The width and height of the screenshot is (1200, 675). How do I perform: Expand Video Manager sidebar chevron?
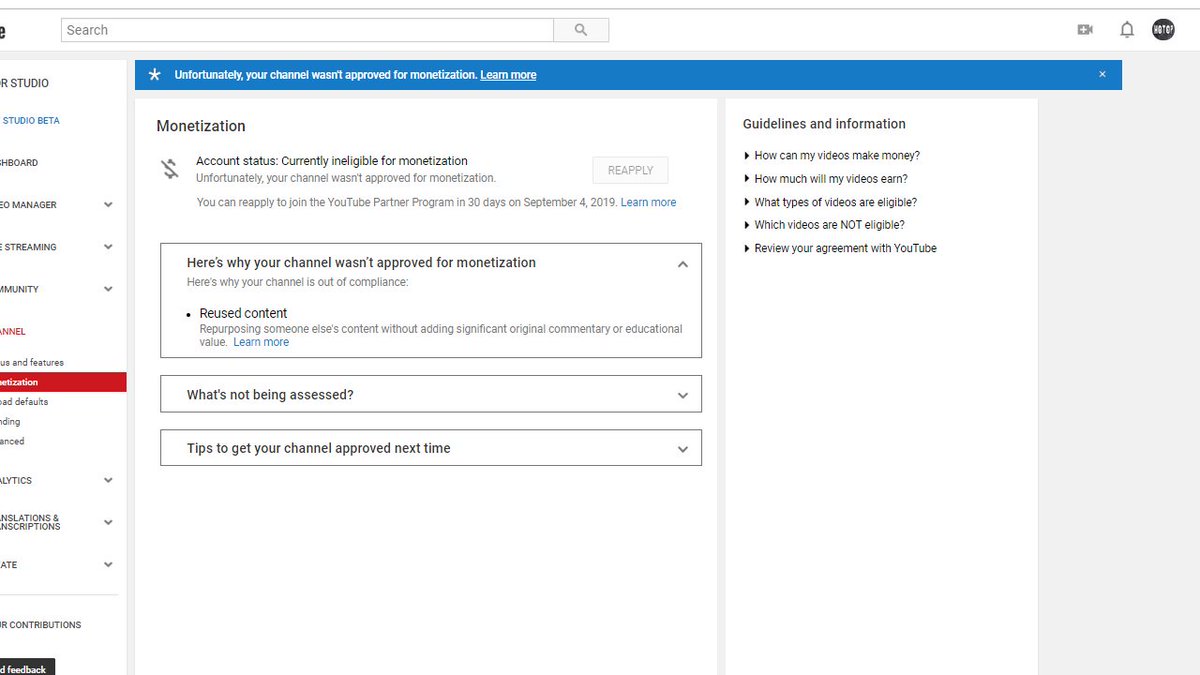click(x=108, y=205)
